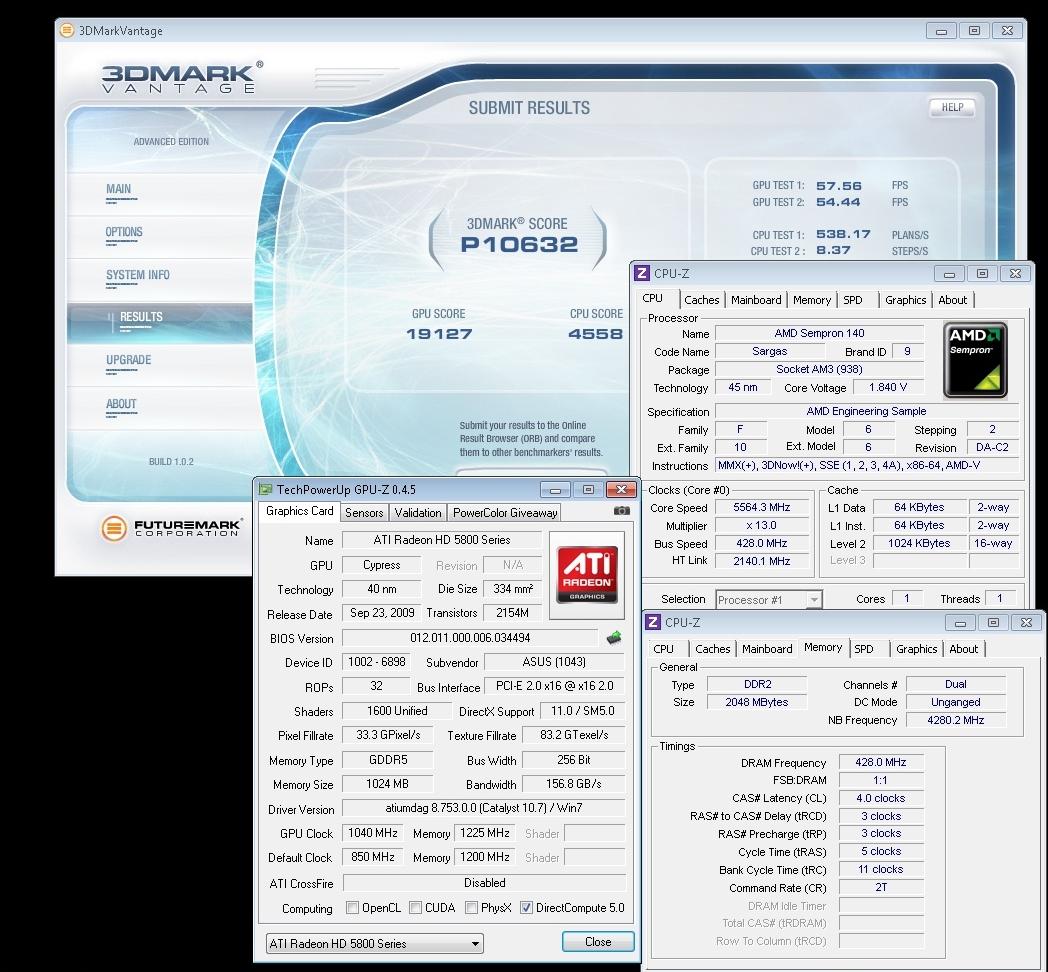Click the upper CPU-Z window Z icon
The height and width of the screenshot is (972, 1048).
[642, 273]
